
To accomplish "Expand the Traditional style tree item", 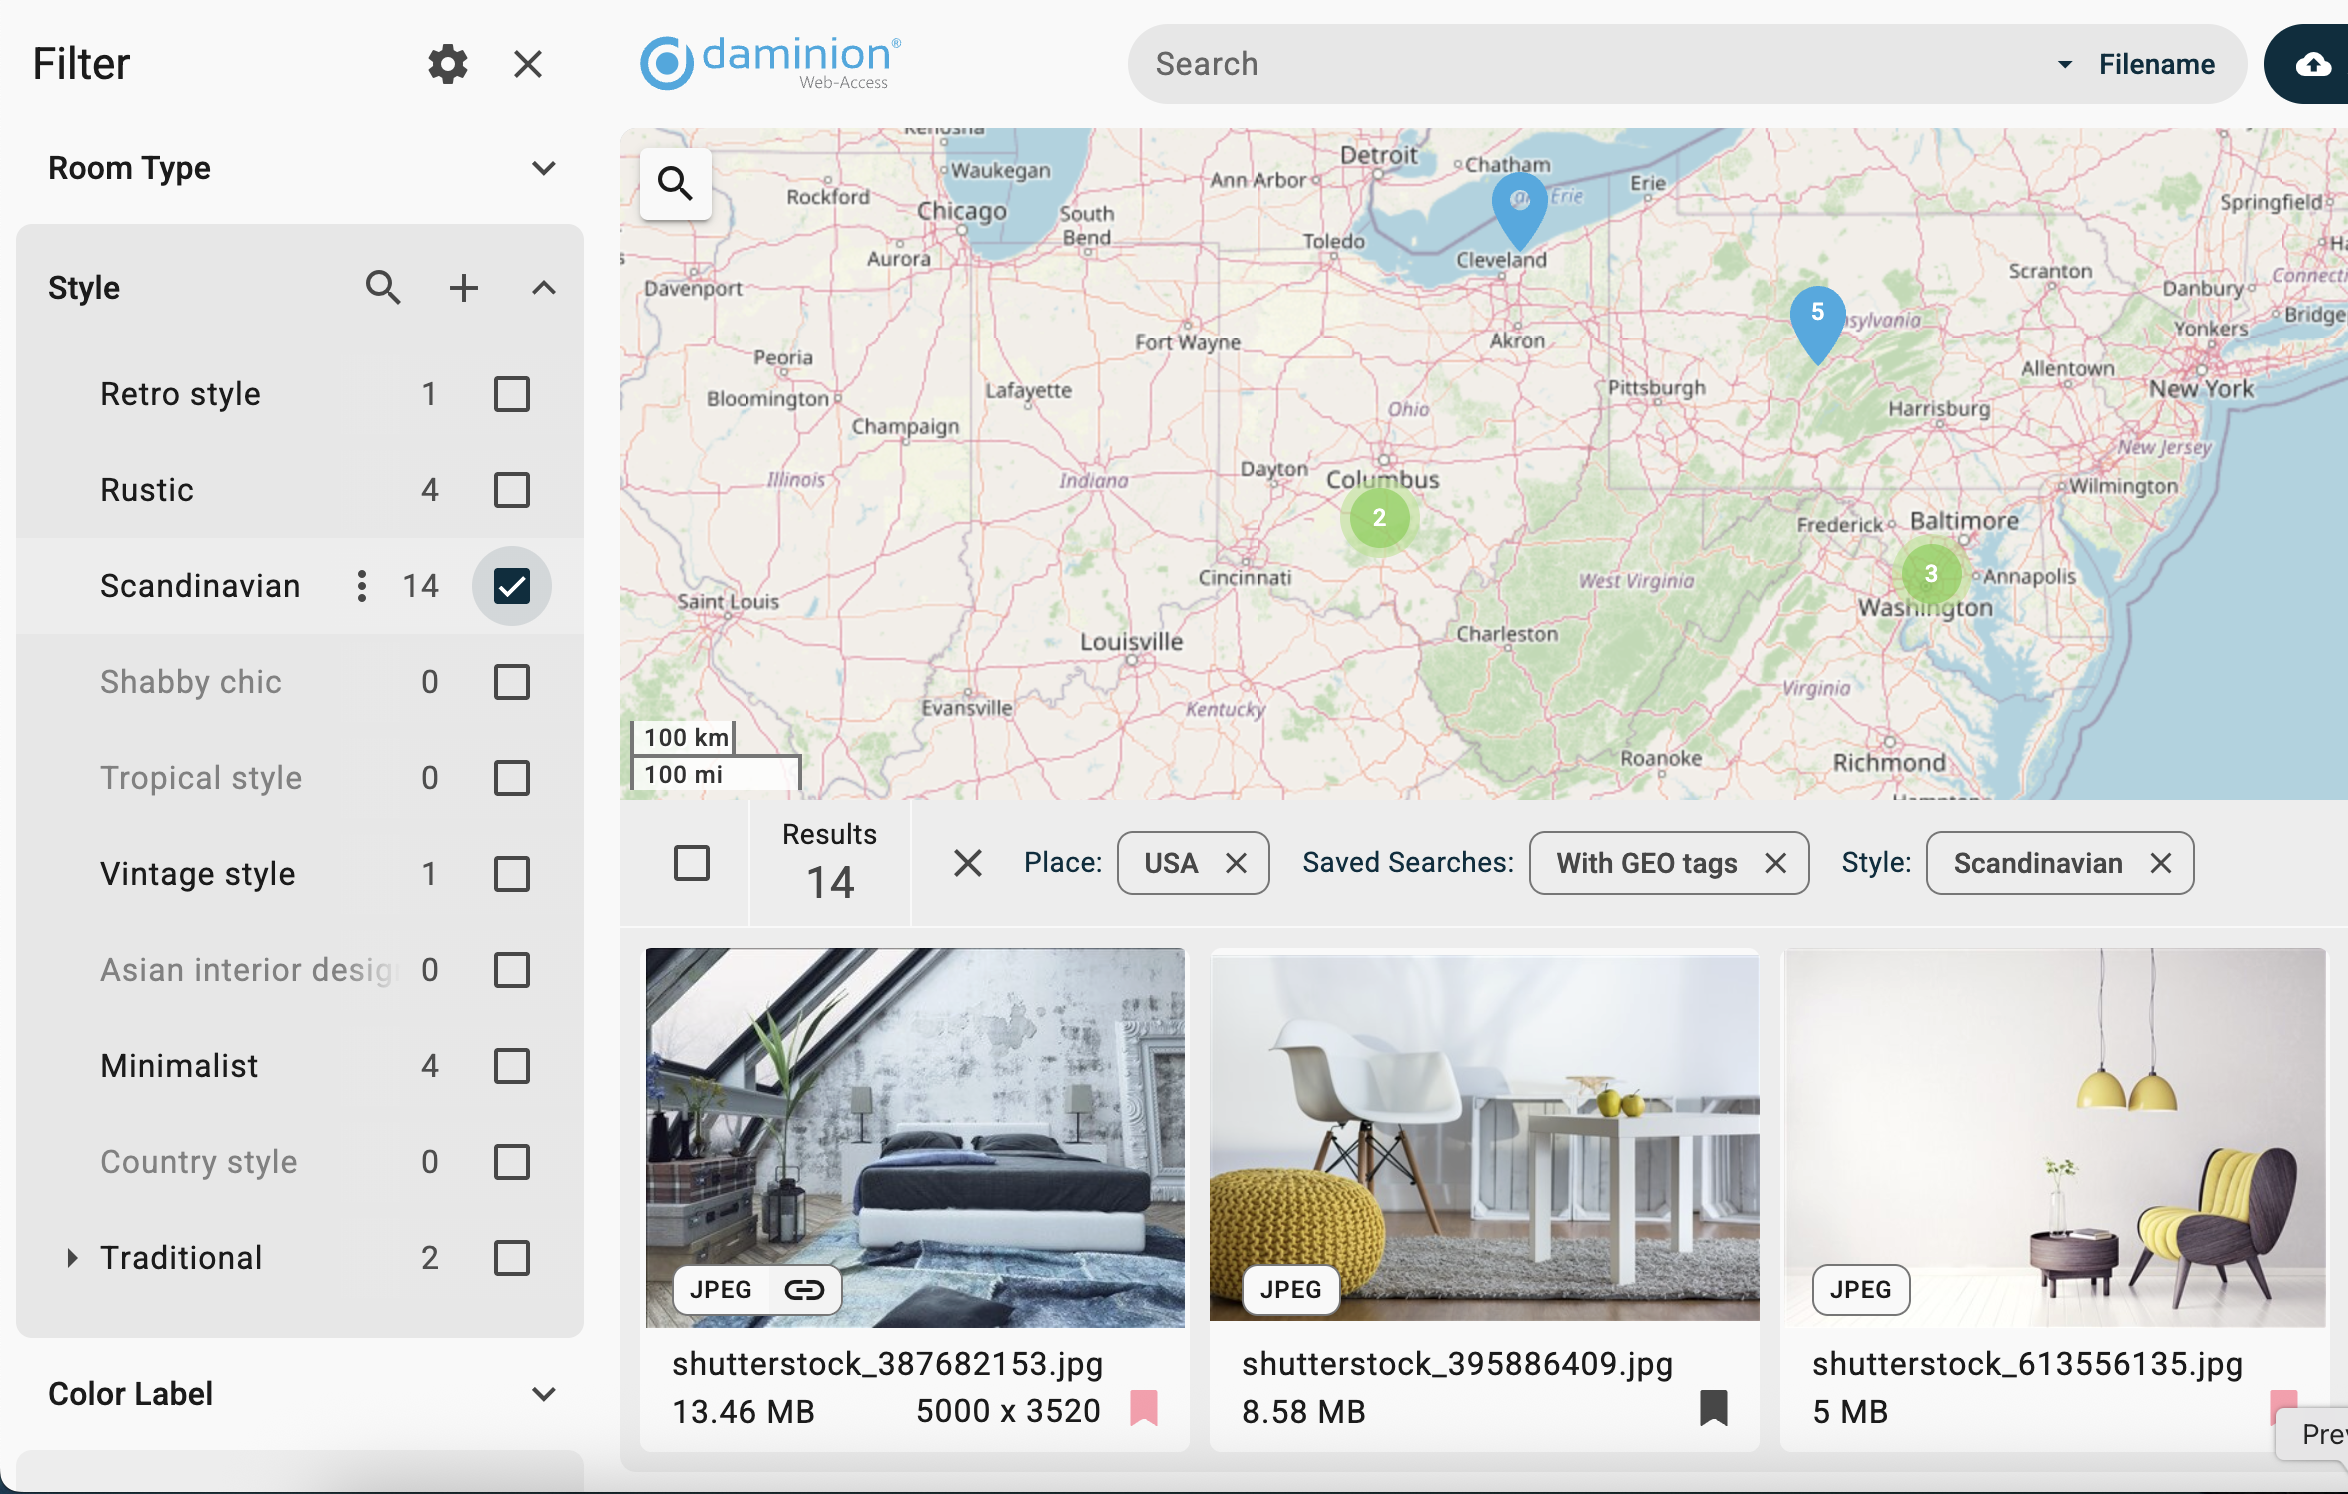I will click(x=72, y=1258).
